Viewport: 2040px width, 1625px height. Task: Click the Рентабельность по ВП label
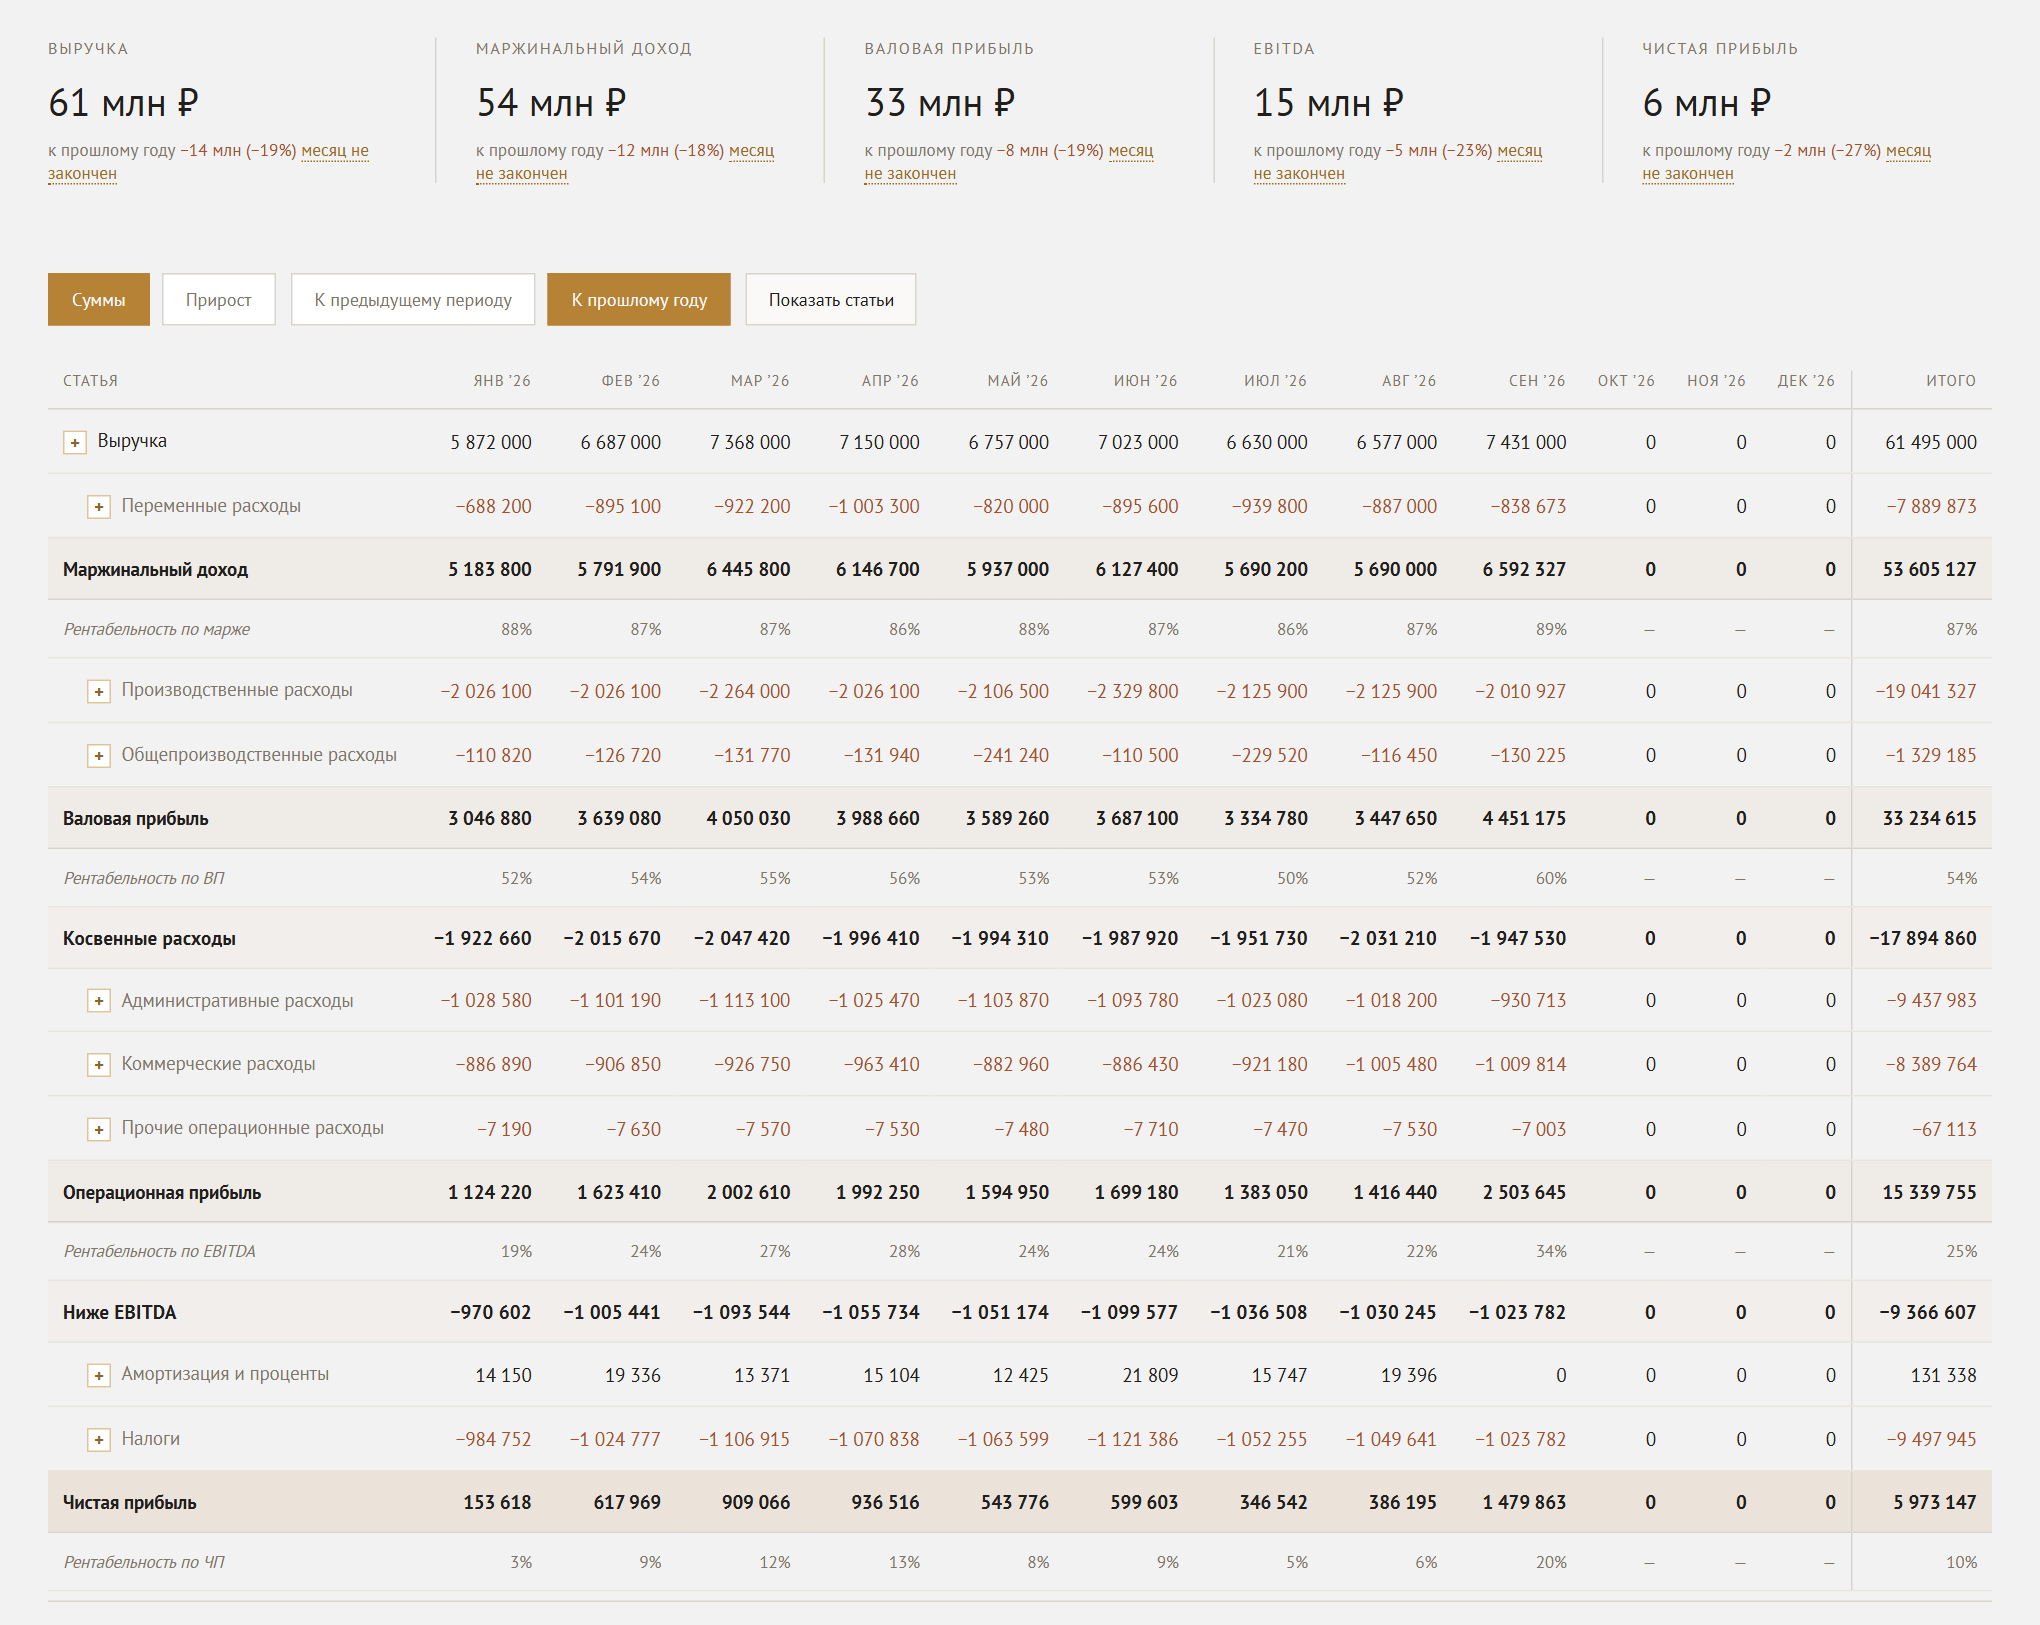pyautogui.click(x=144, y=878)
